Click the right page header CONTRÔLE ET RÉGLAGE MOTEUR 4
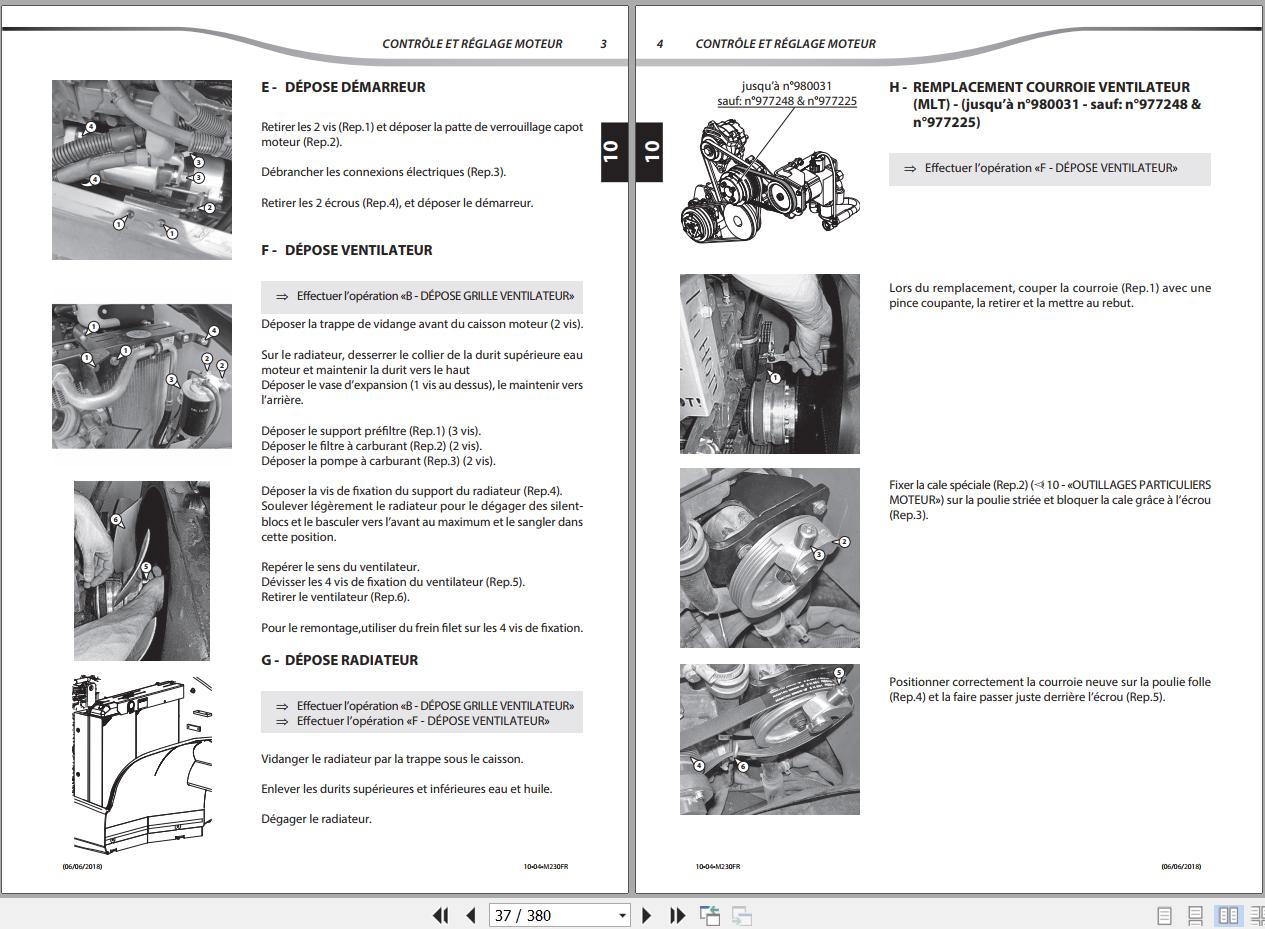The width and height of the screenshot is (1265, 929). coord(766,44)
